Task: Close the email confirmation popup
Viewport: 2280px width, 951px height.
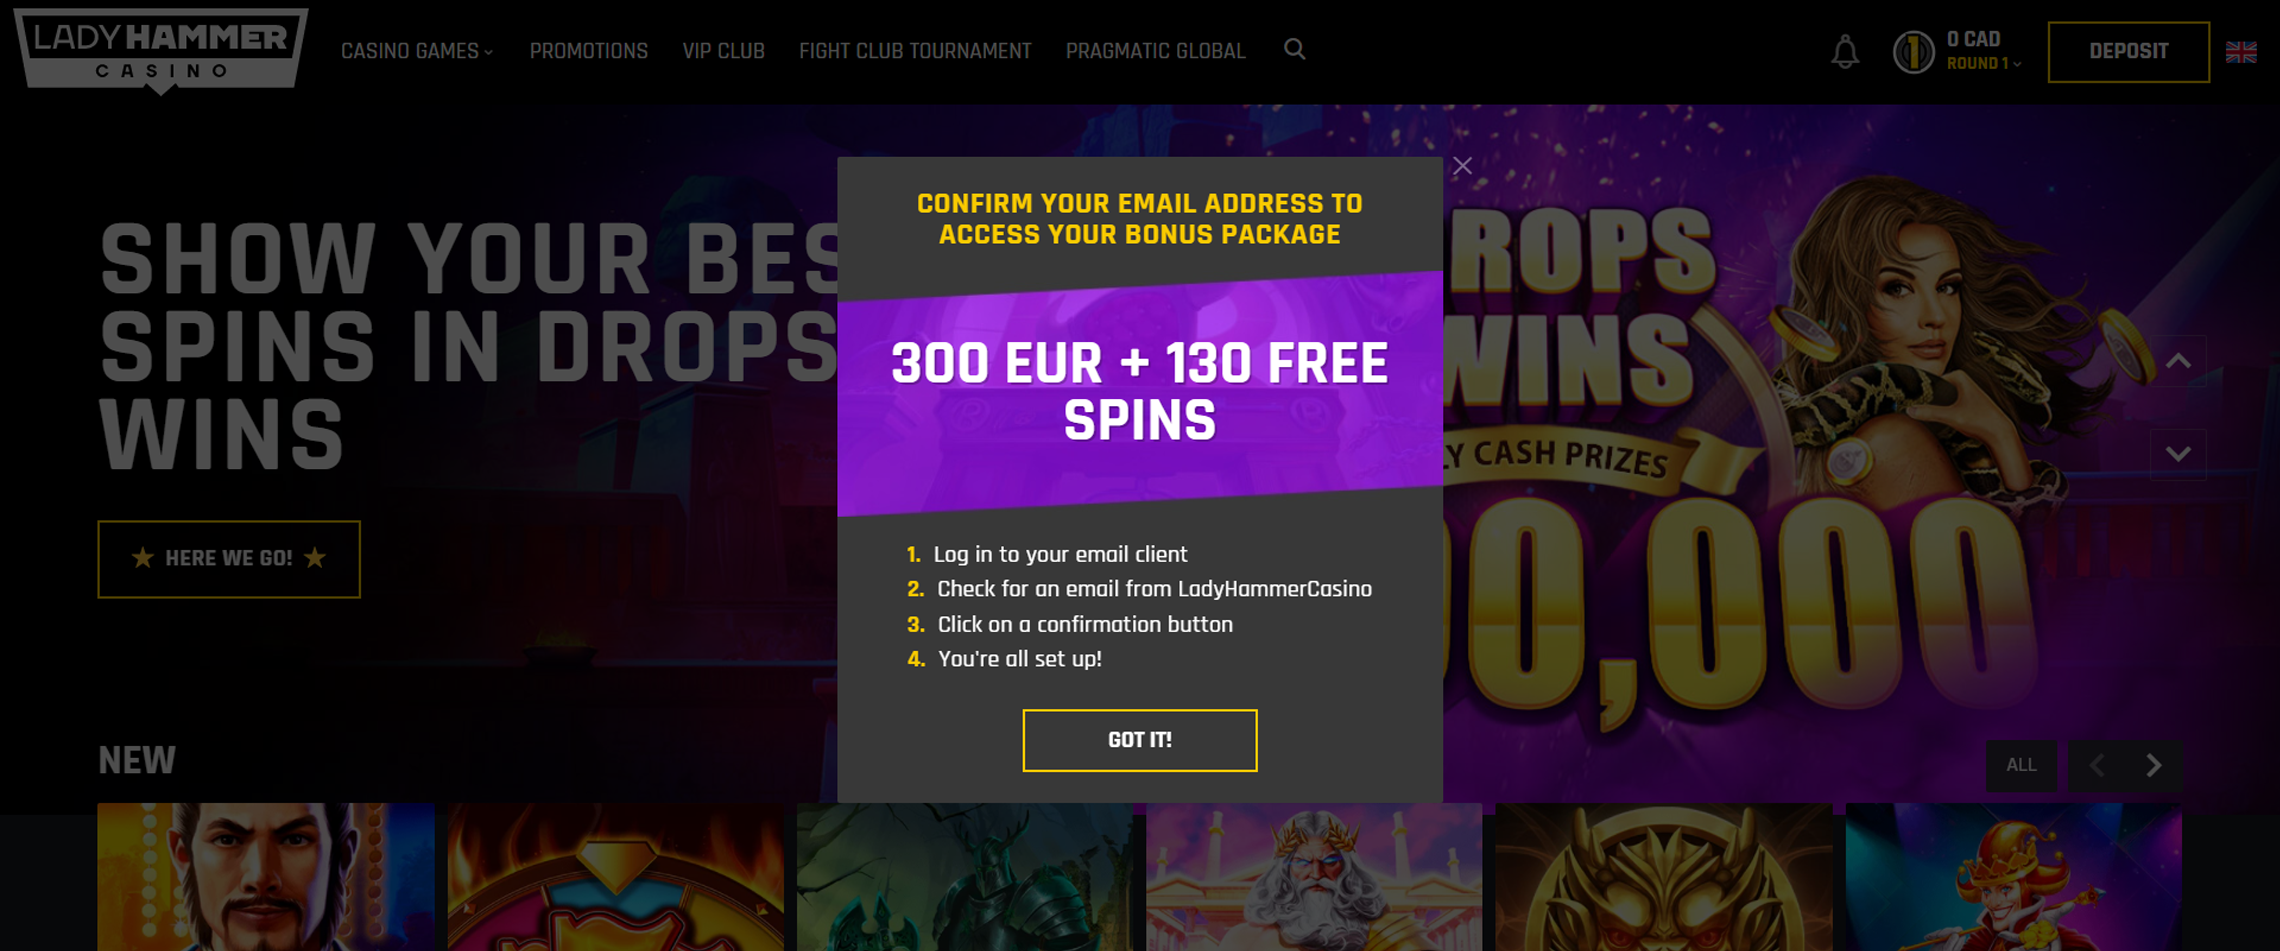Action: click(1462, 166)
